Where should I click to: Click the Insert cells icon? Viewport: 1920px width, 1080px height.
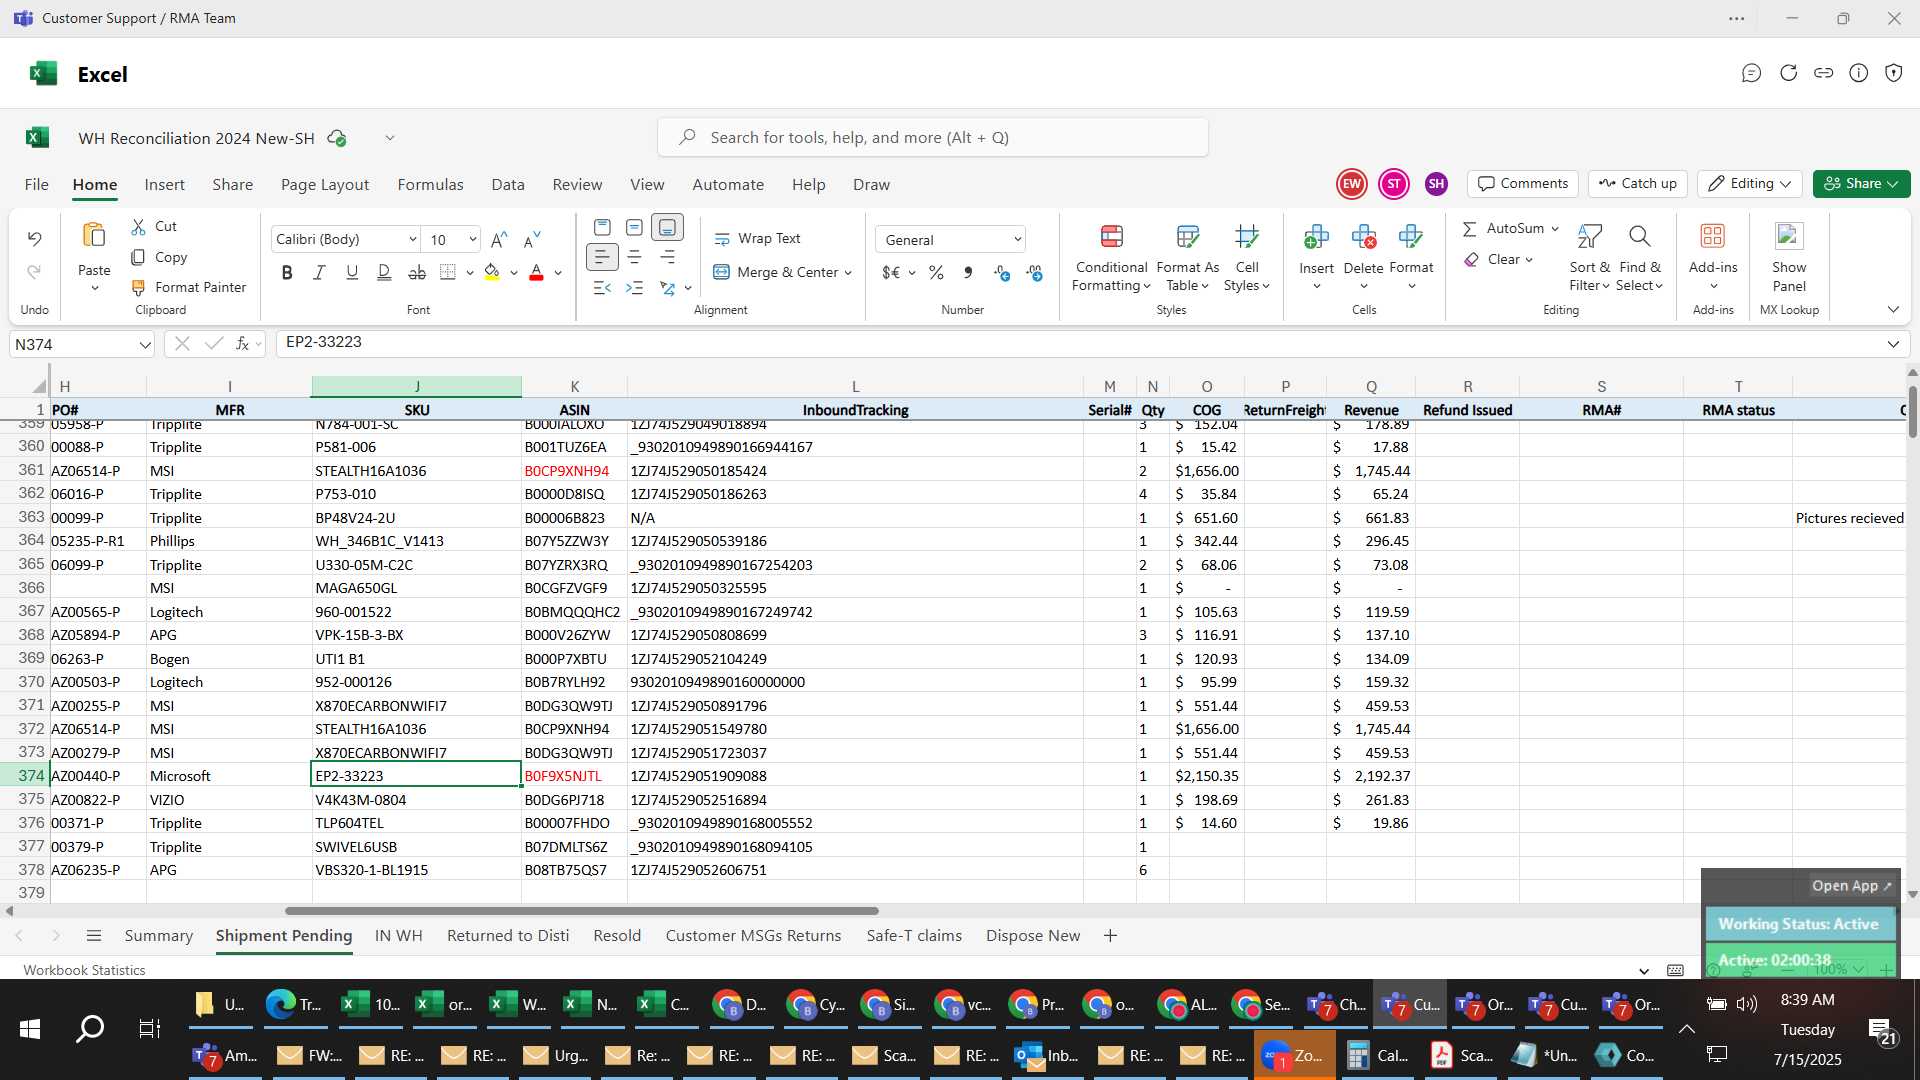[x=1316, y=237]
